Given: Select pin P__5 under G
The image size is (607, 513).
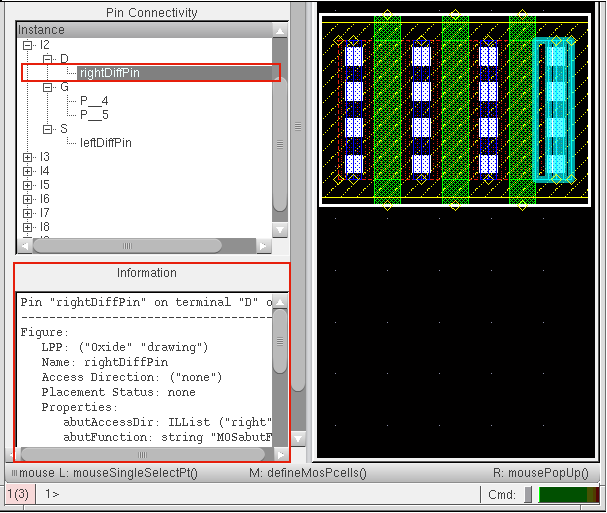Looking at the screenshot, I should 94,115.
